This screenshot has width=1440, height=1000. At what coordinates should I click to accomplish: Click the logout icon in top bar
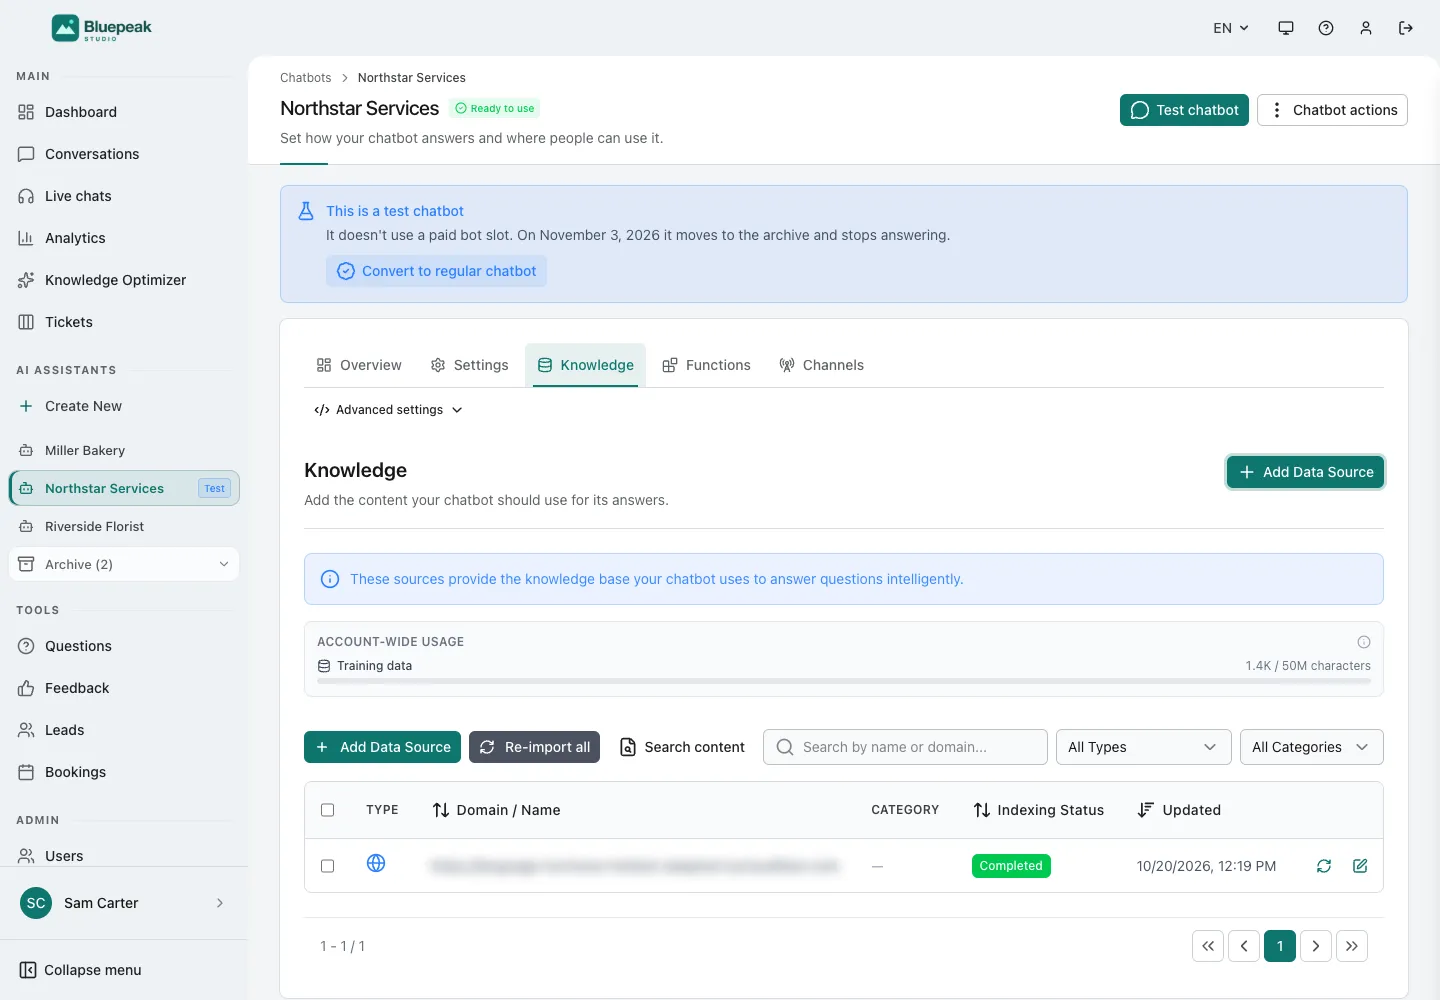(x=1406, y=28)
